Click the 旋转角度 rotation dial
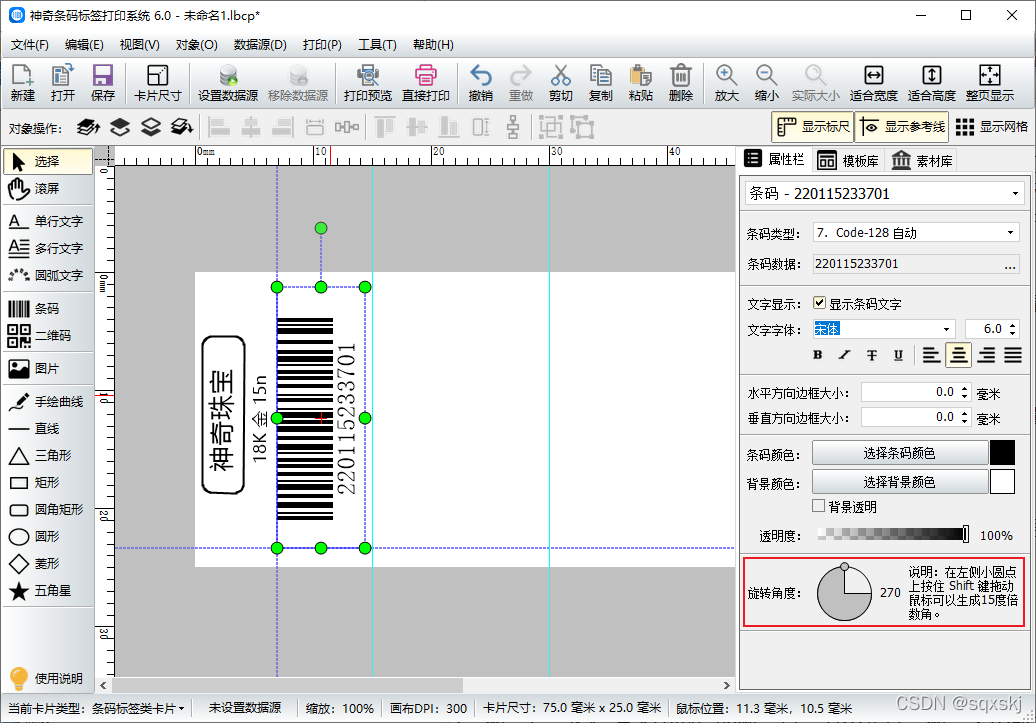 coord(844,593)
